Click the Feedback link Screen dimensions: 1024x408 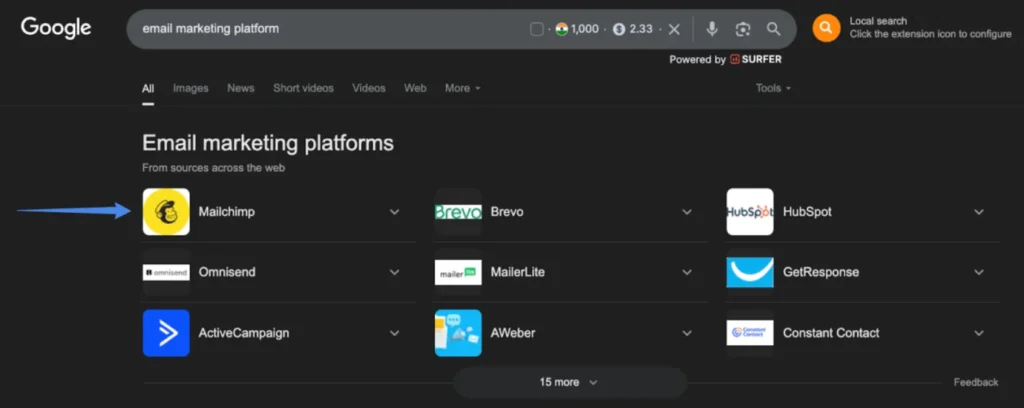point(976,383)
